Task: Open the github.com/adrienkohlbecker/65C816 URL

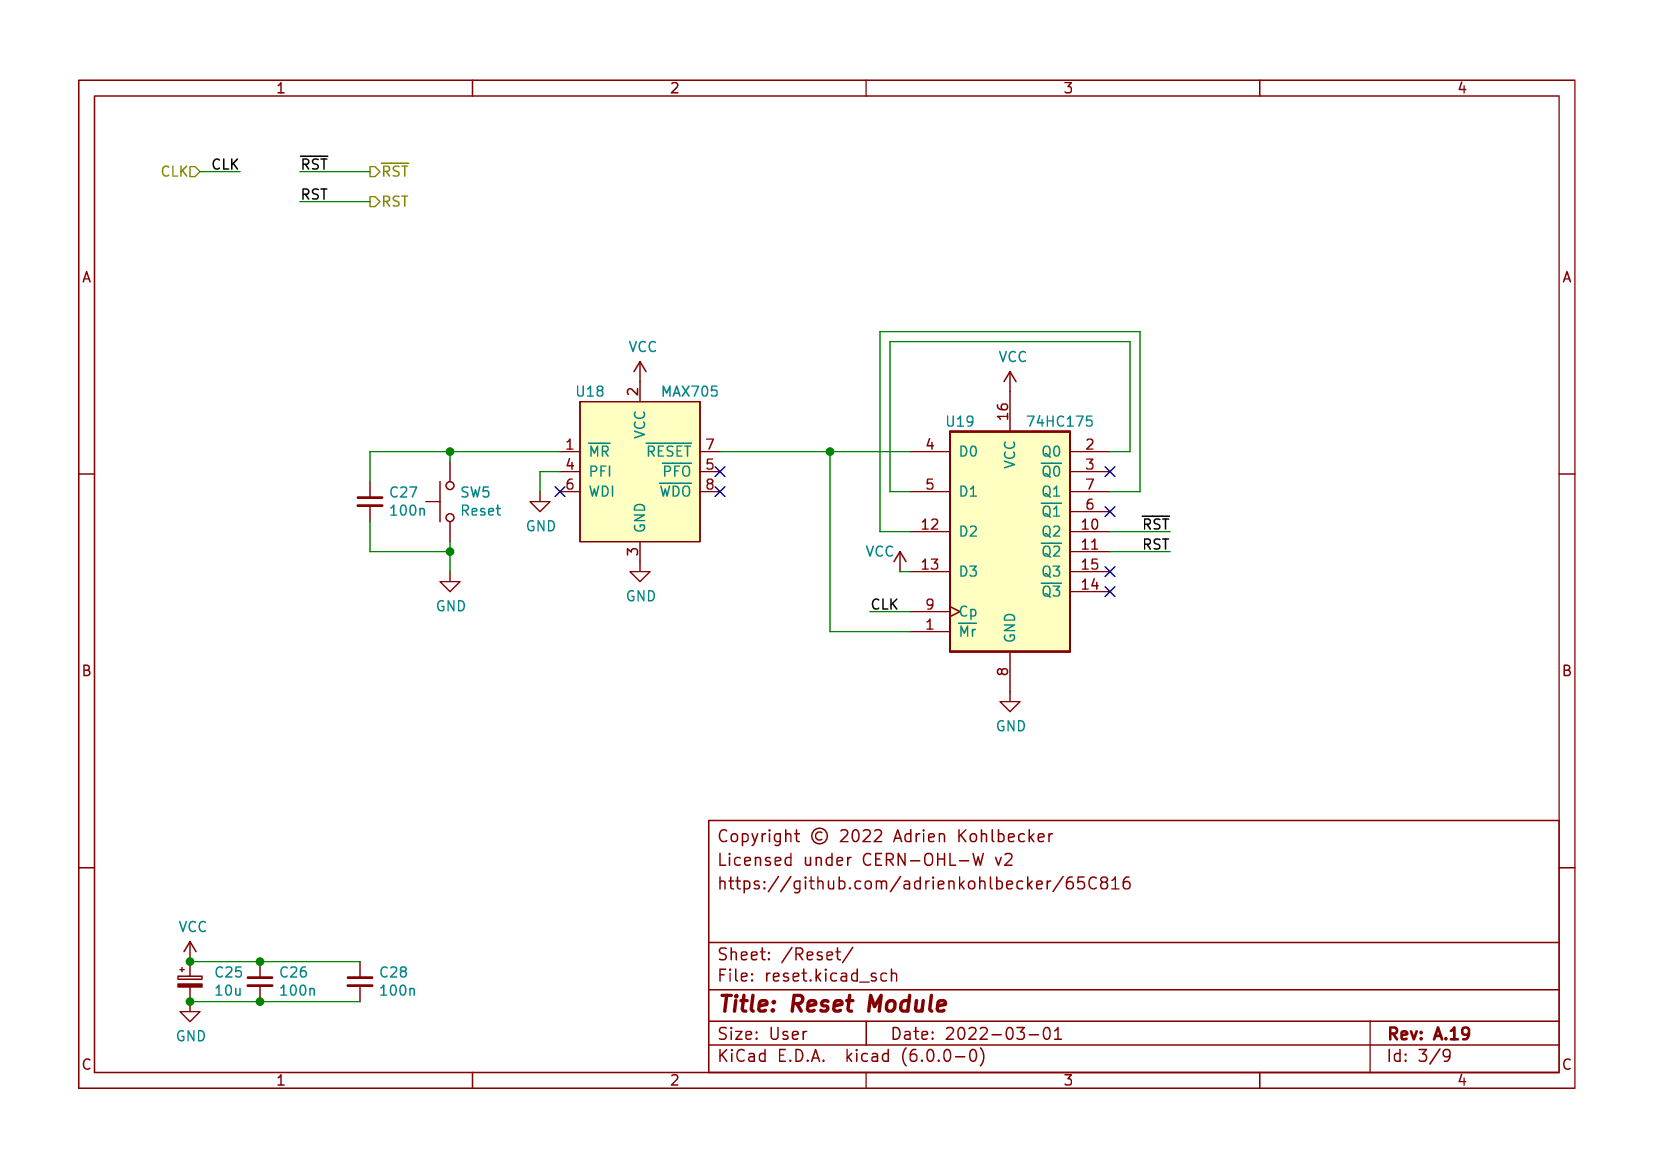Action: coord(925,884)
